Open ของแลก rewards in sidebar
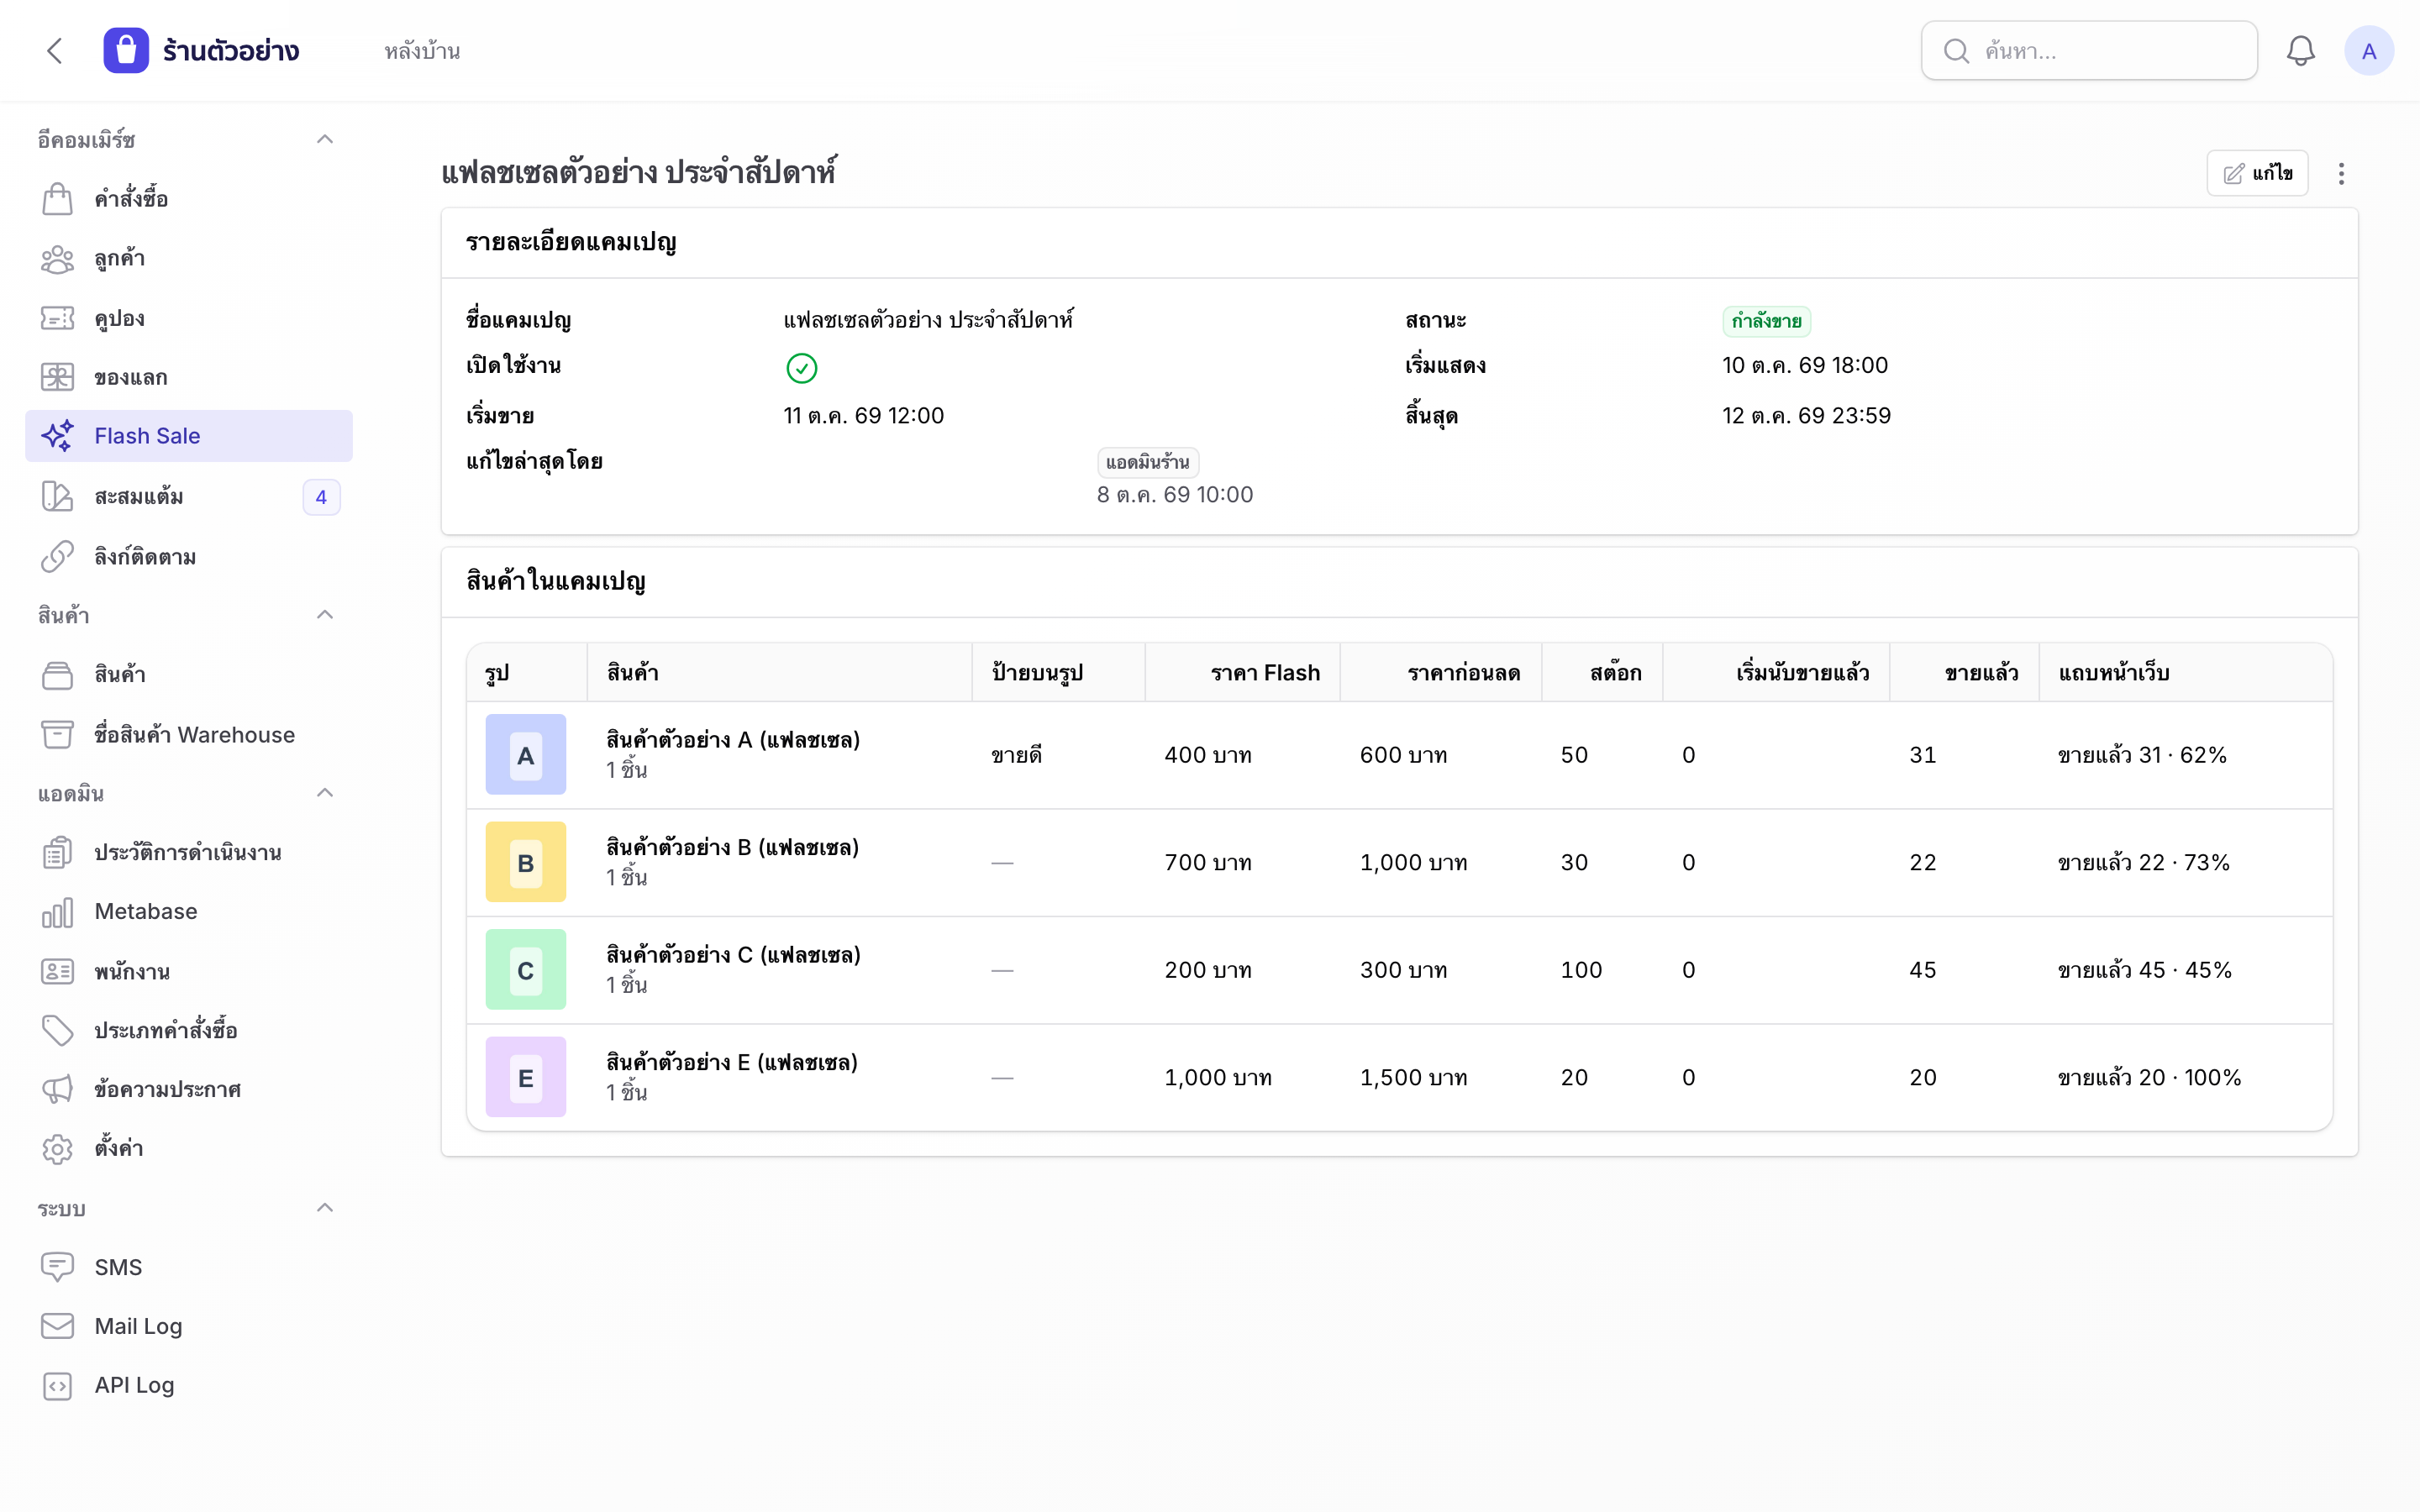Viewport: 2420px width, 1512px height. [x=189, y=377]
